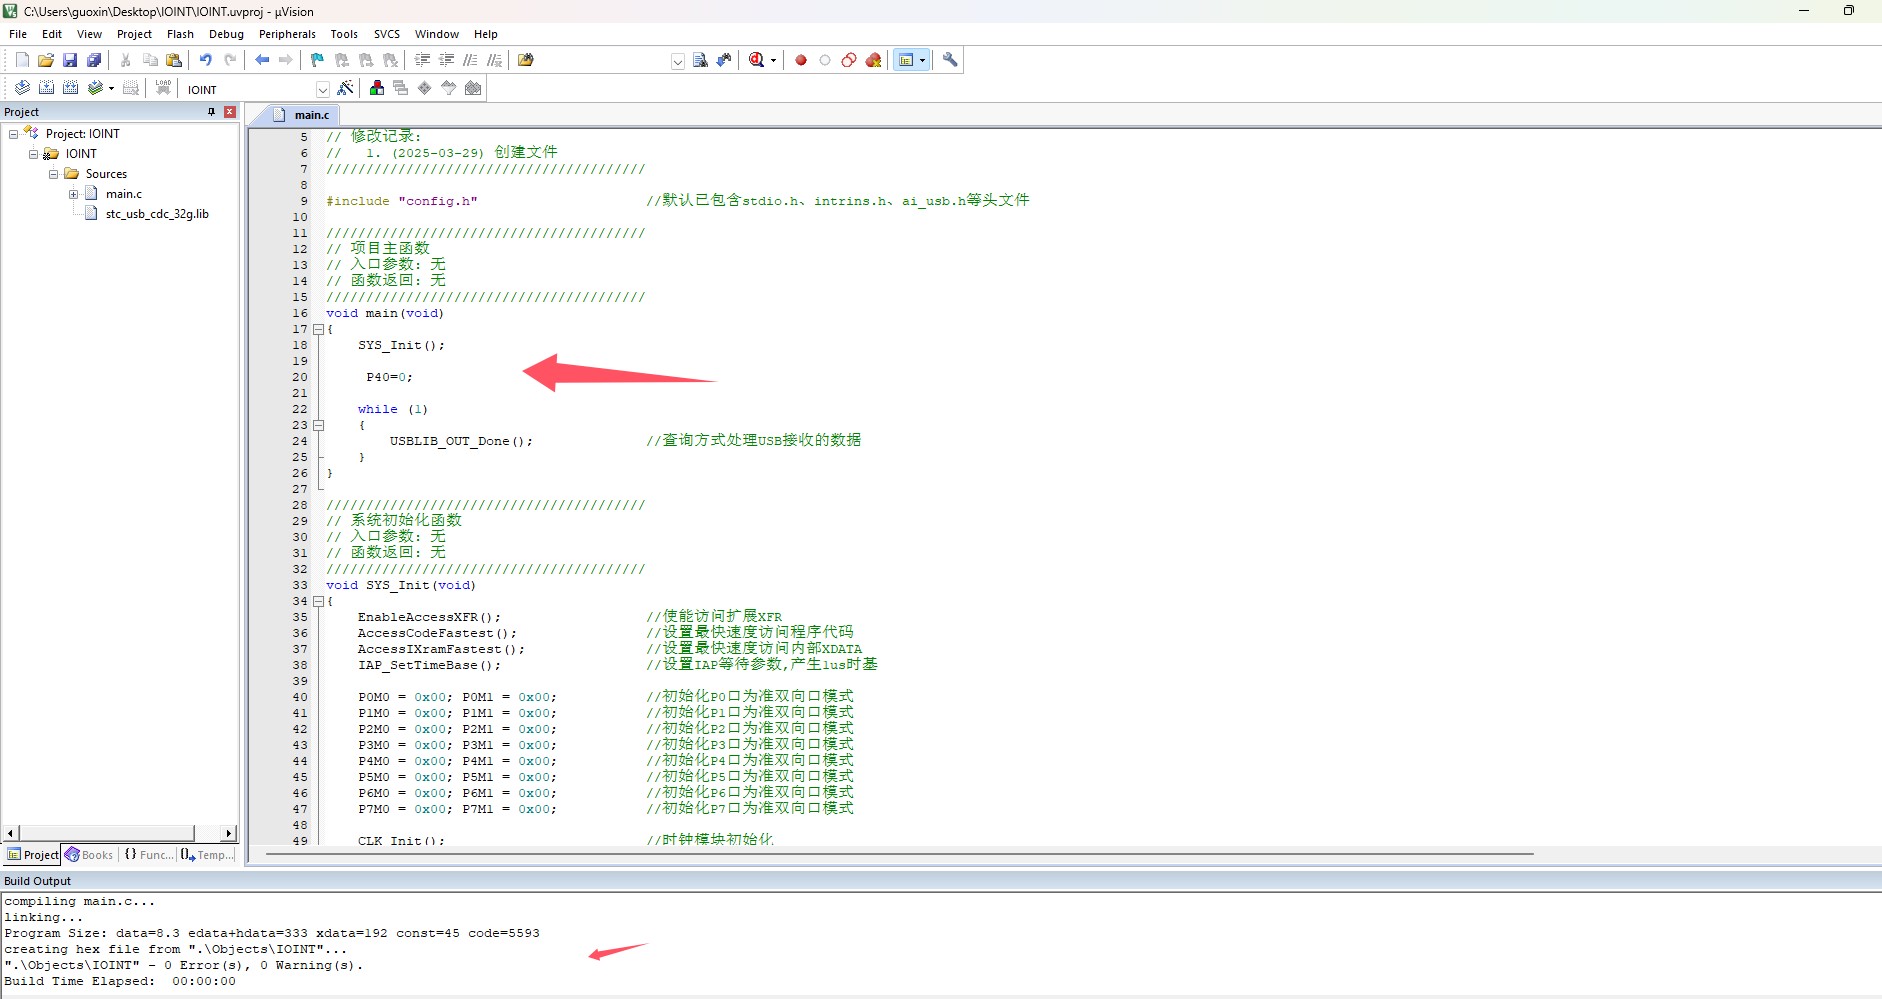Click the P40=0; code line
This screenshot has height=999, width=1882.
389,377
